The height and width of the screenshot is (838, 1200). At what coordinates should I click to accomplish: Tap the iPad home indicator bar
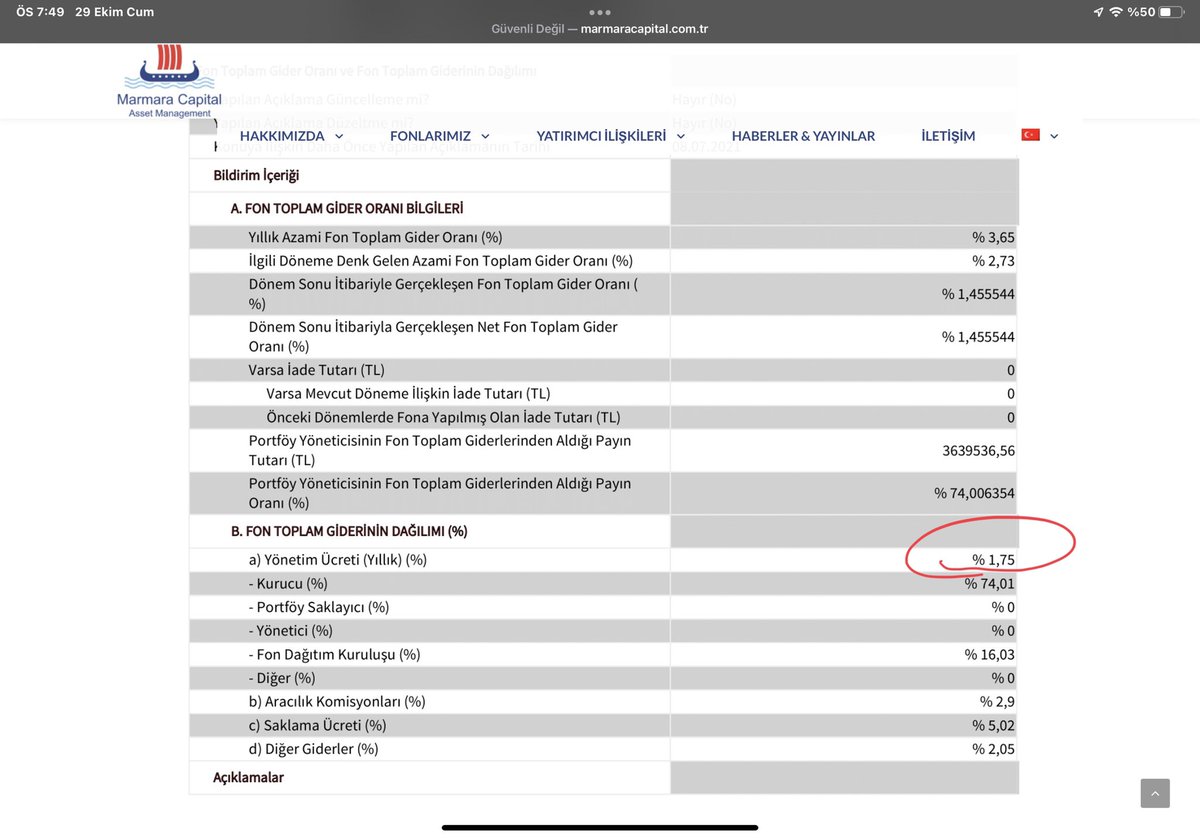(600, 827)
